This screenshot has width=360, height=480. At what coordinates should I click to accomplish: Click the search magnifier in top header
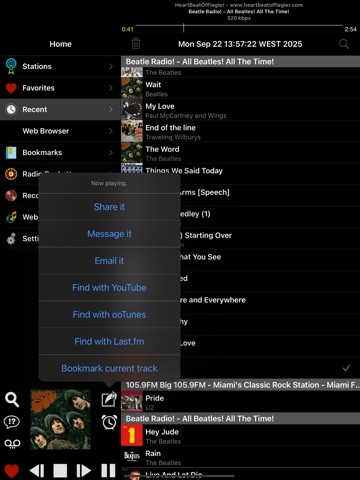(344, 44)
